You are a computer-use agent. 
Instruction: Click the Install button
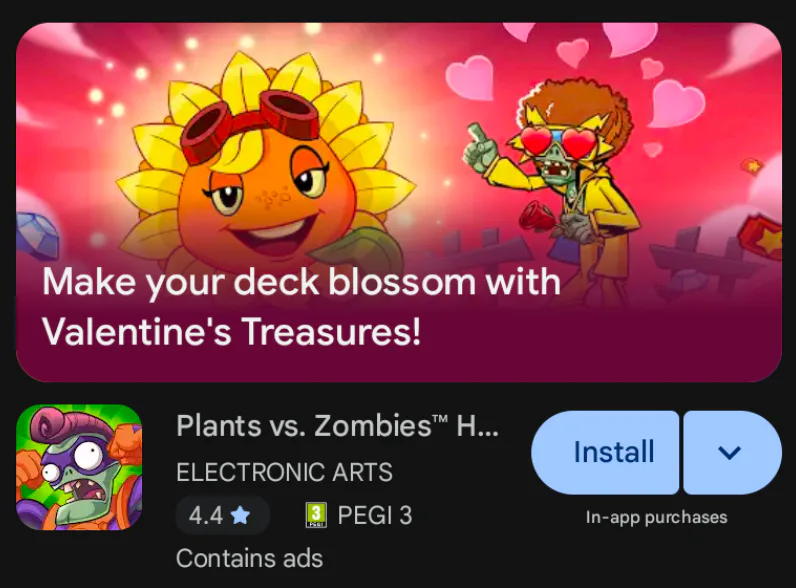pos(605,452)
